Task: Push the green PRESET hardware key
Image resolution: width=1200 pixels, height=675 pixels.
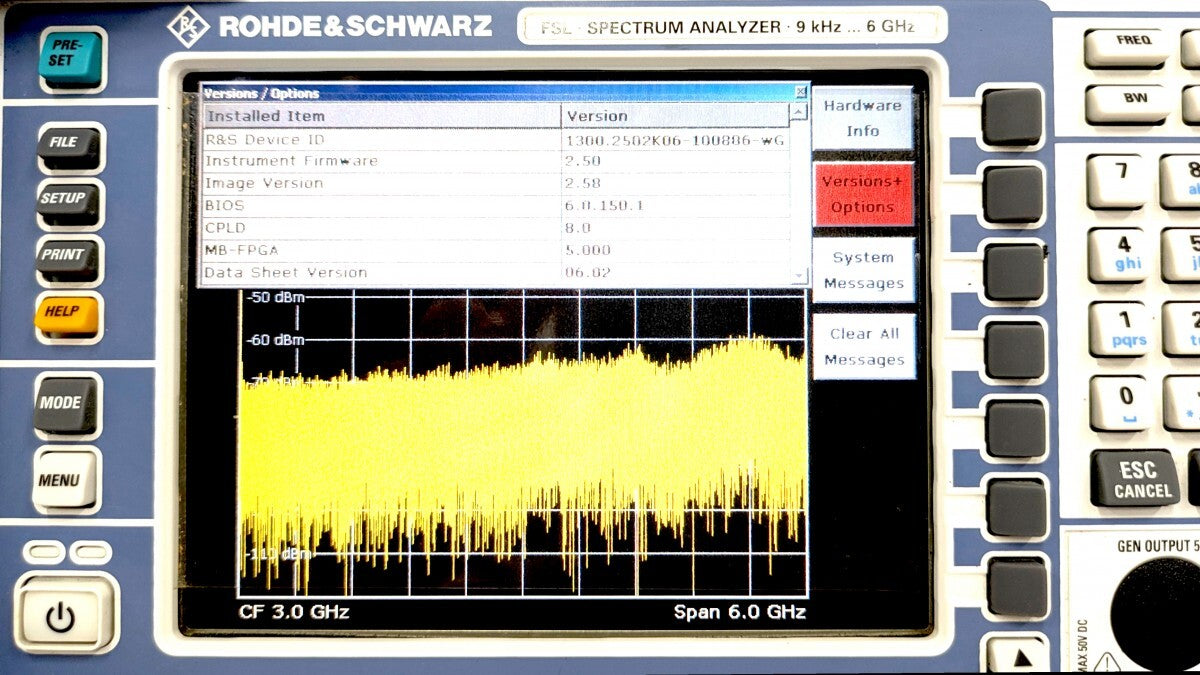Action: pos(71,58)
